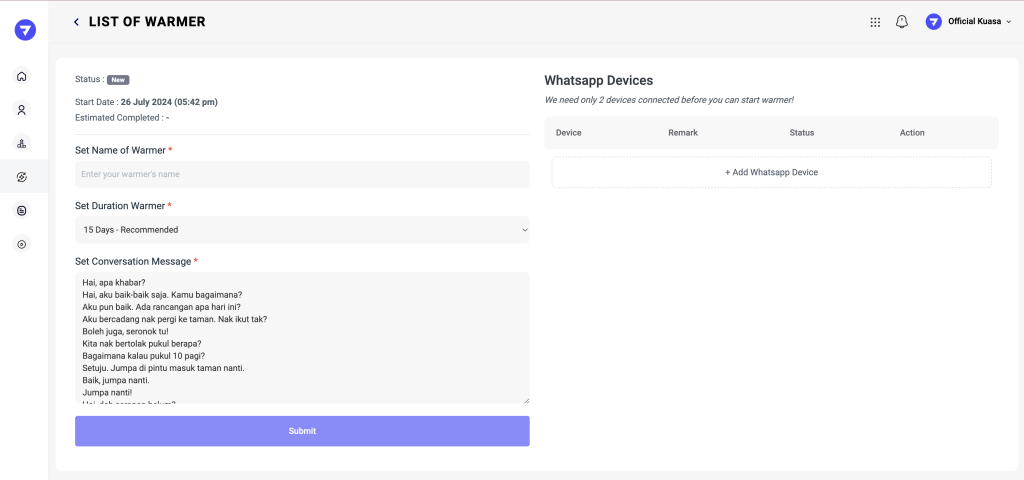1024x480 pixels.
Task: Go back using the arrow beside List of Warmer
Action: click(77, 22)
